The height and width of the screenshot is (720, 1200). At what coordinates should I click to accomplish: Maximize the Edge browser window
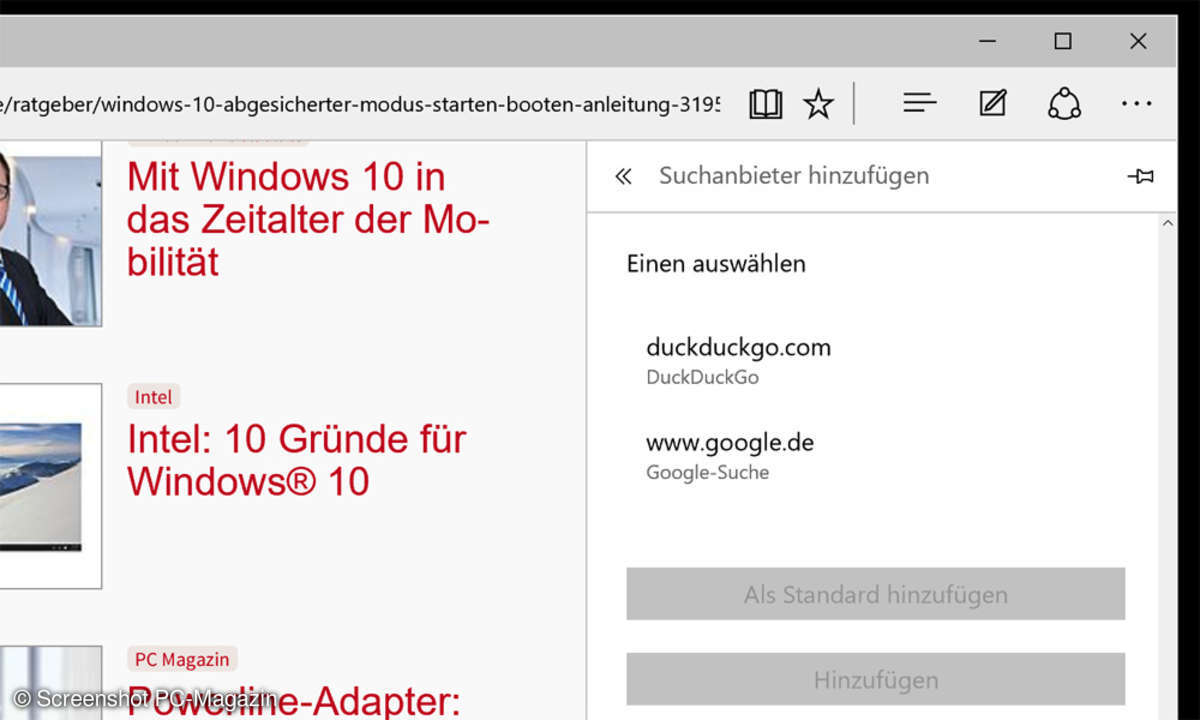[x=1063, y=41]
